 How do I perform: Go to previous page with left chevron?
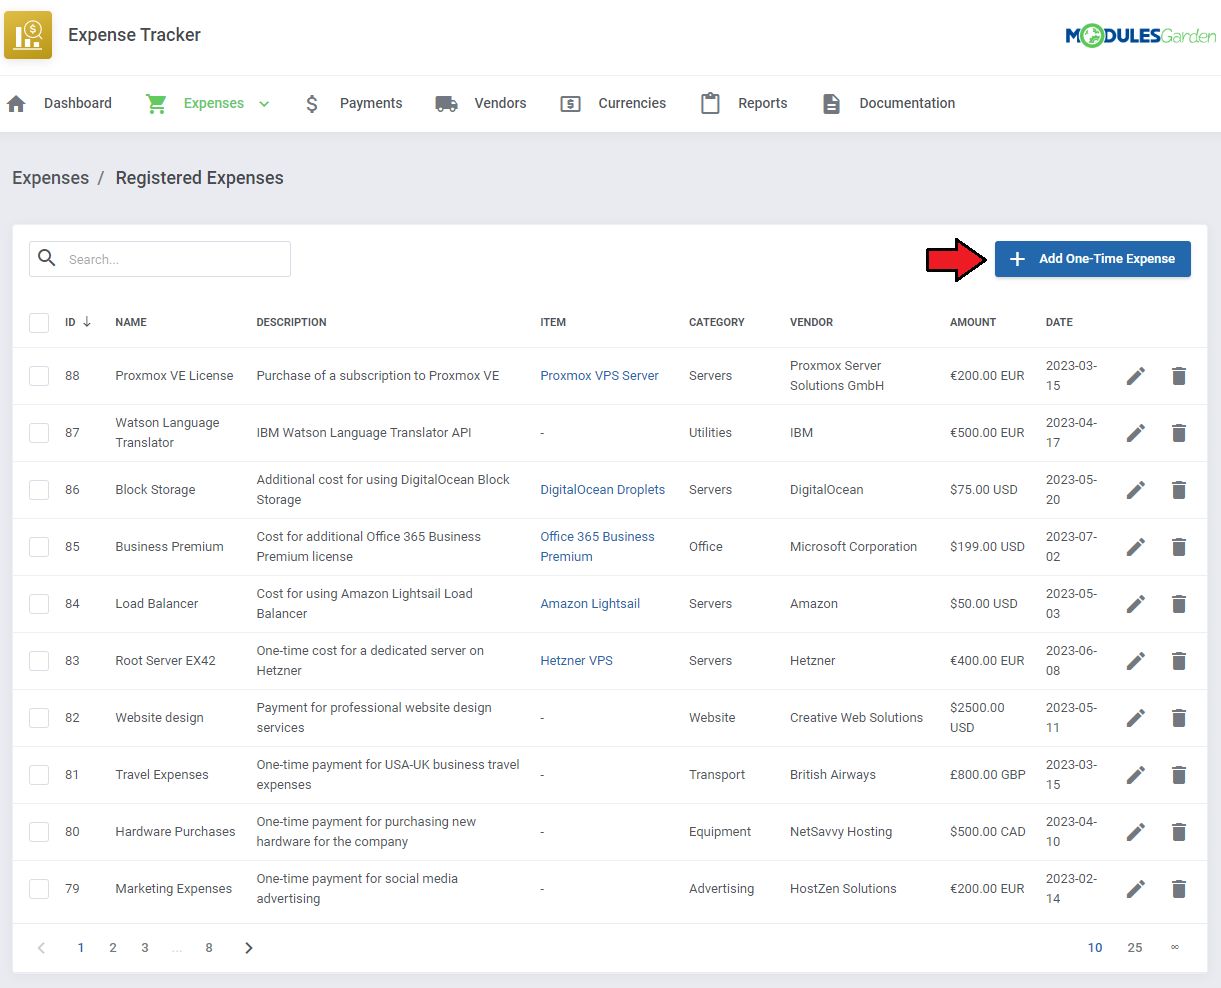pos(41,948)
